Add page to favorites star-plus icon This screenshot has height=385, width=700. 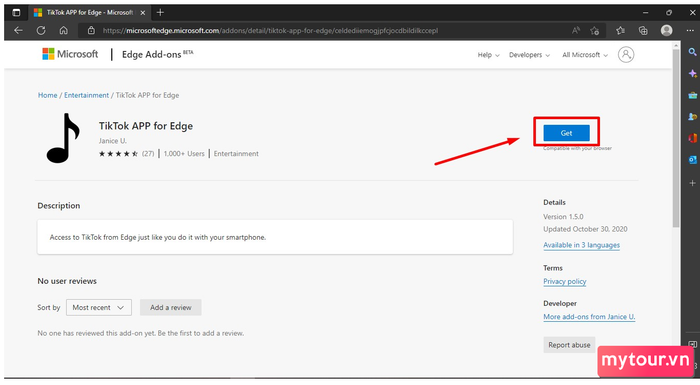click(594, 30)
